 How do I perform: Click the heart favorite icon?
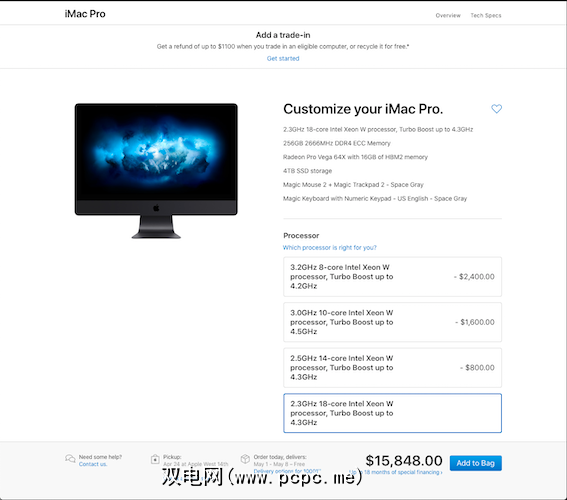click(x=496, y=108)
